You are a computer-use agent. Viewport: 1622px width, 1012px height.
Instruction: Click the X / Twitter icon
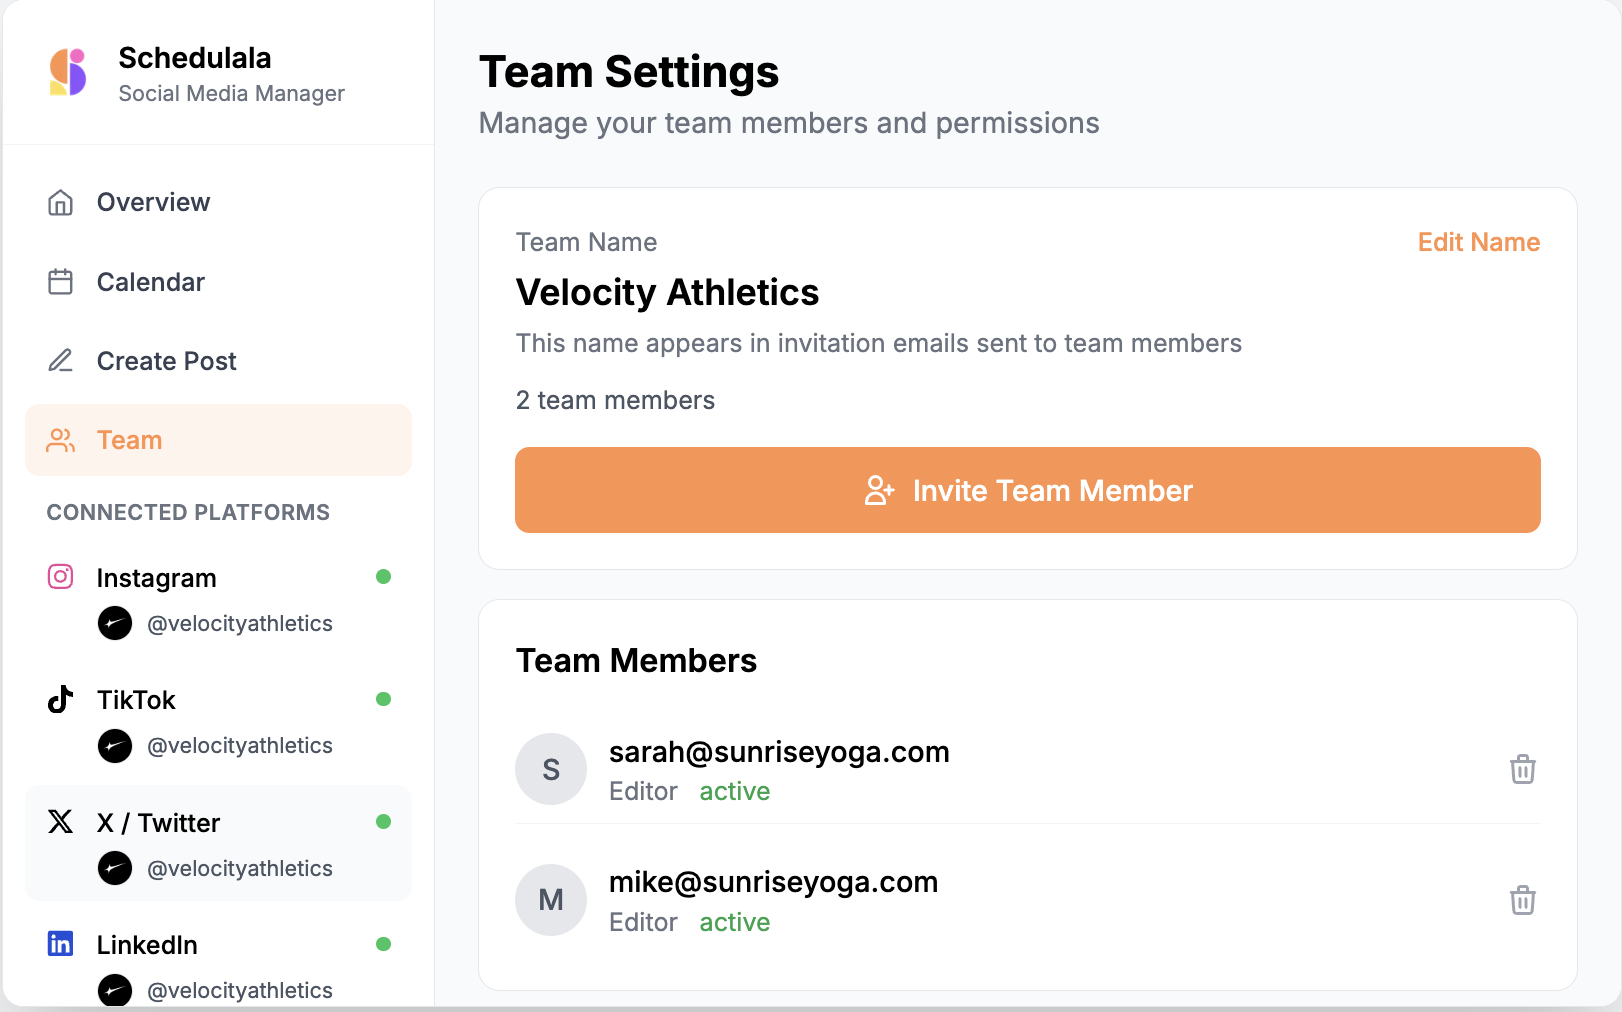pos(60,822)
